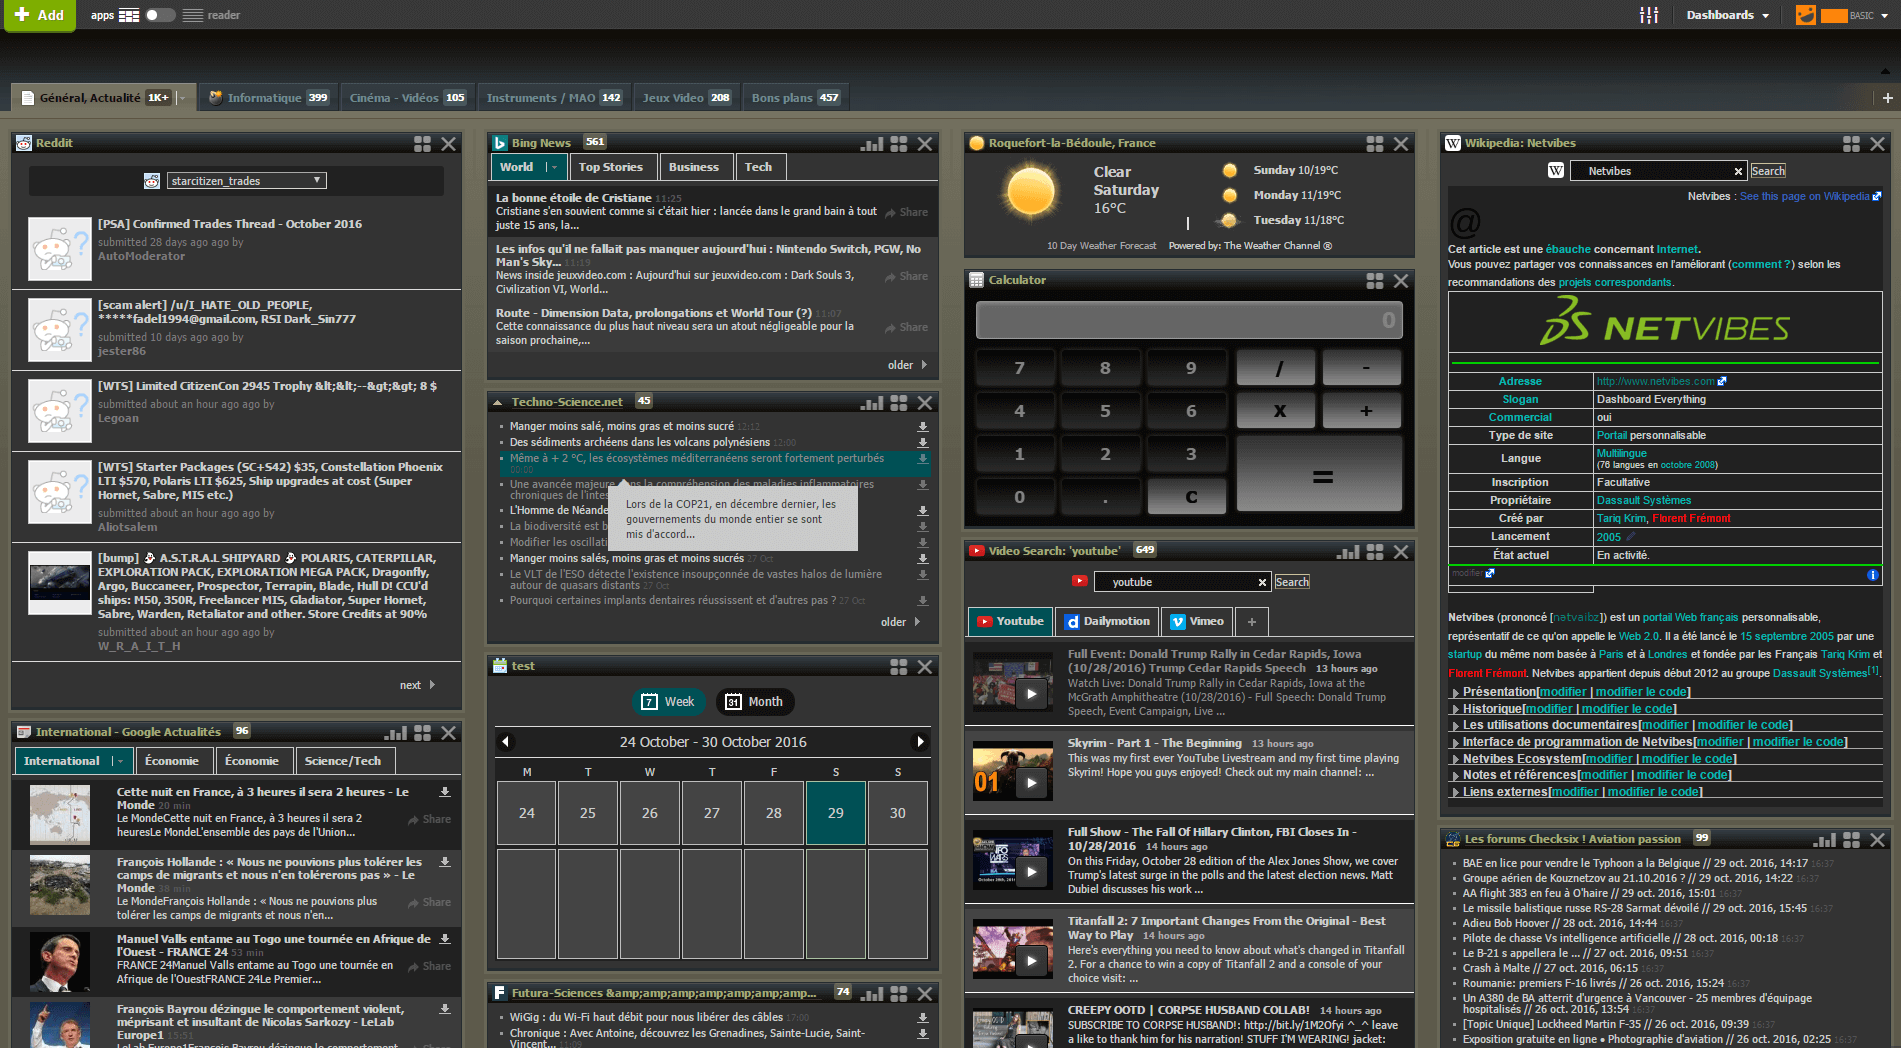Screen dimensions: 1901x1048
Task: Click the older link in the Techno-Science widget
Action: [x=894, y=621]
